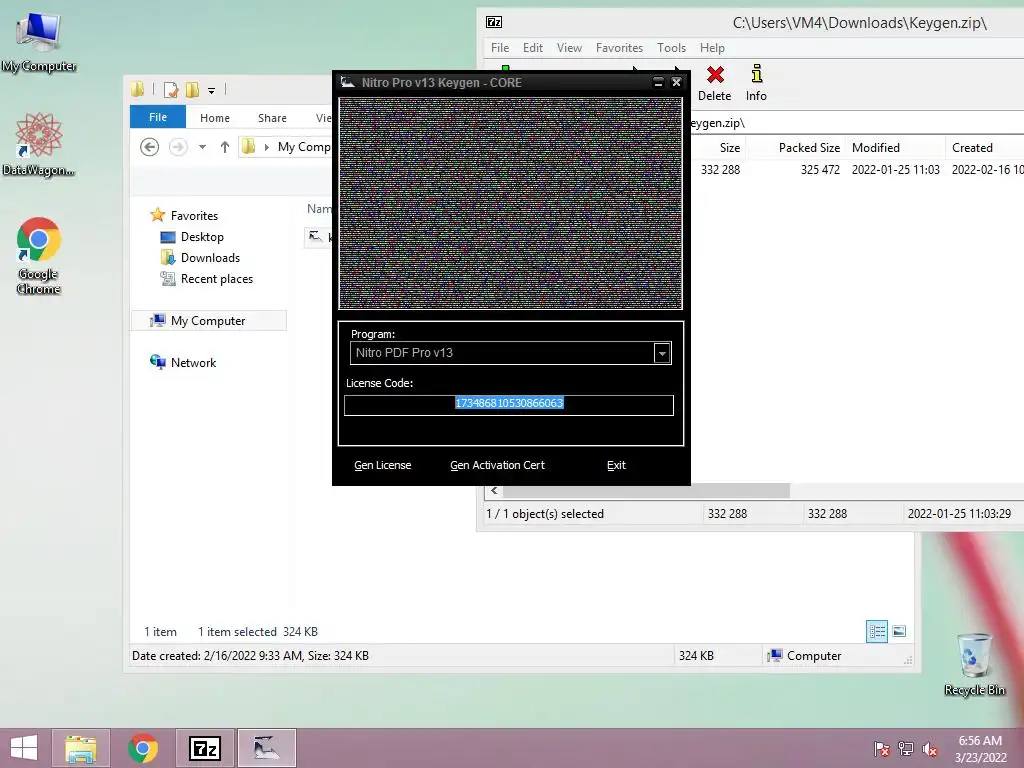Viewport: 1024px width, 768px height.
Task: Select Recent places in navigation pane
Action: click(x=216, y=279)
